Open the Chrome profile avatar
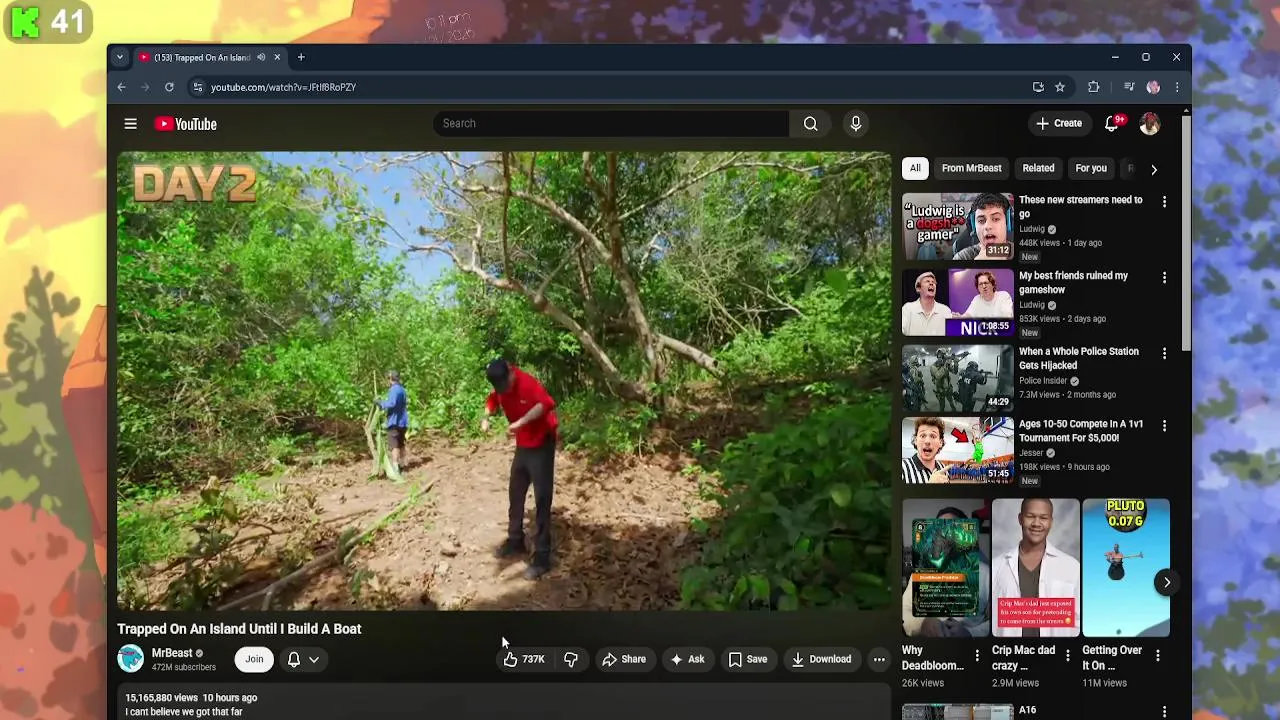The height and width of the screenshot is (720, 1280). tap(1153, 87)
